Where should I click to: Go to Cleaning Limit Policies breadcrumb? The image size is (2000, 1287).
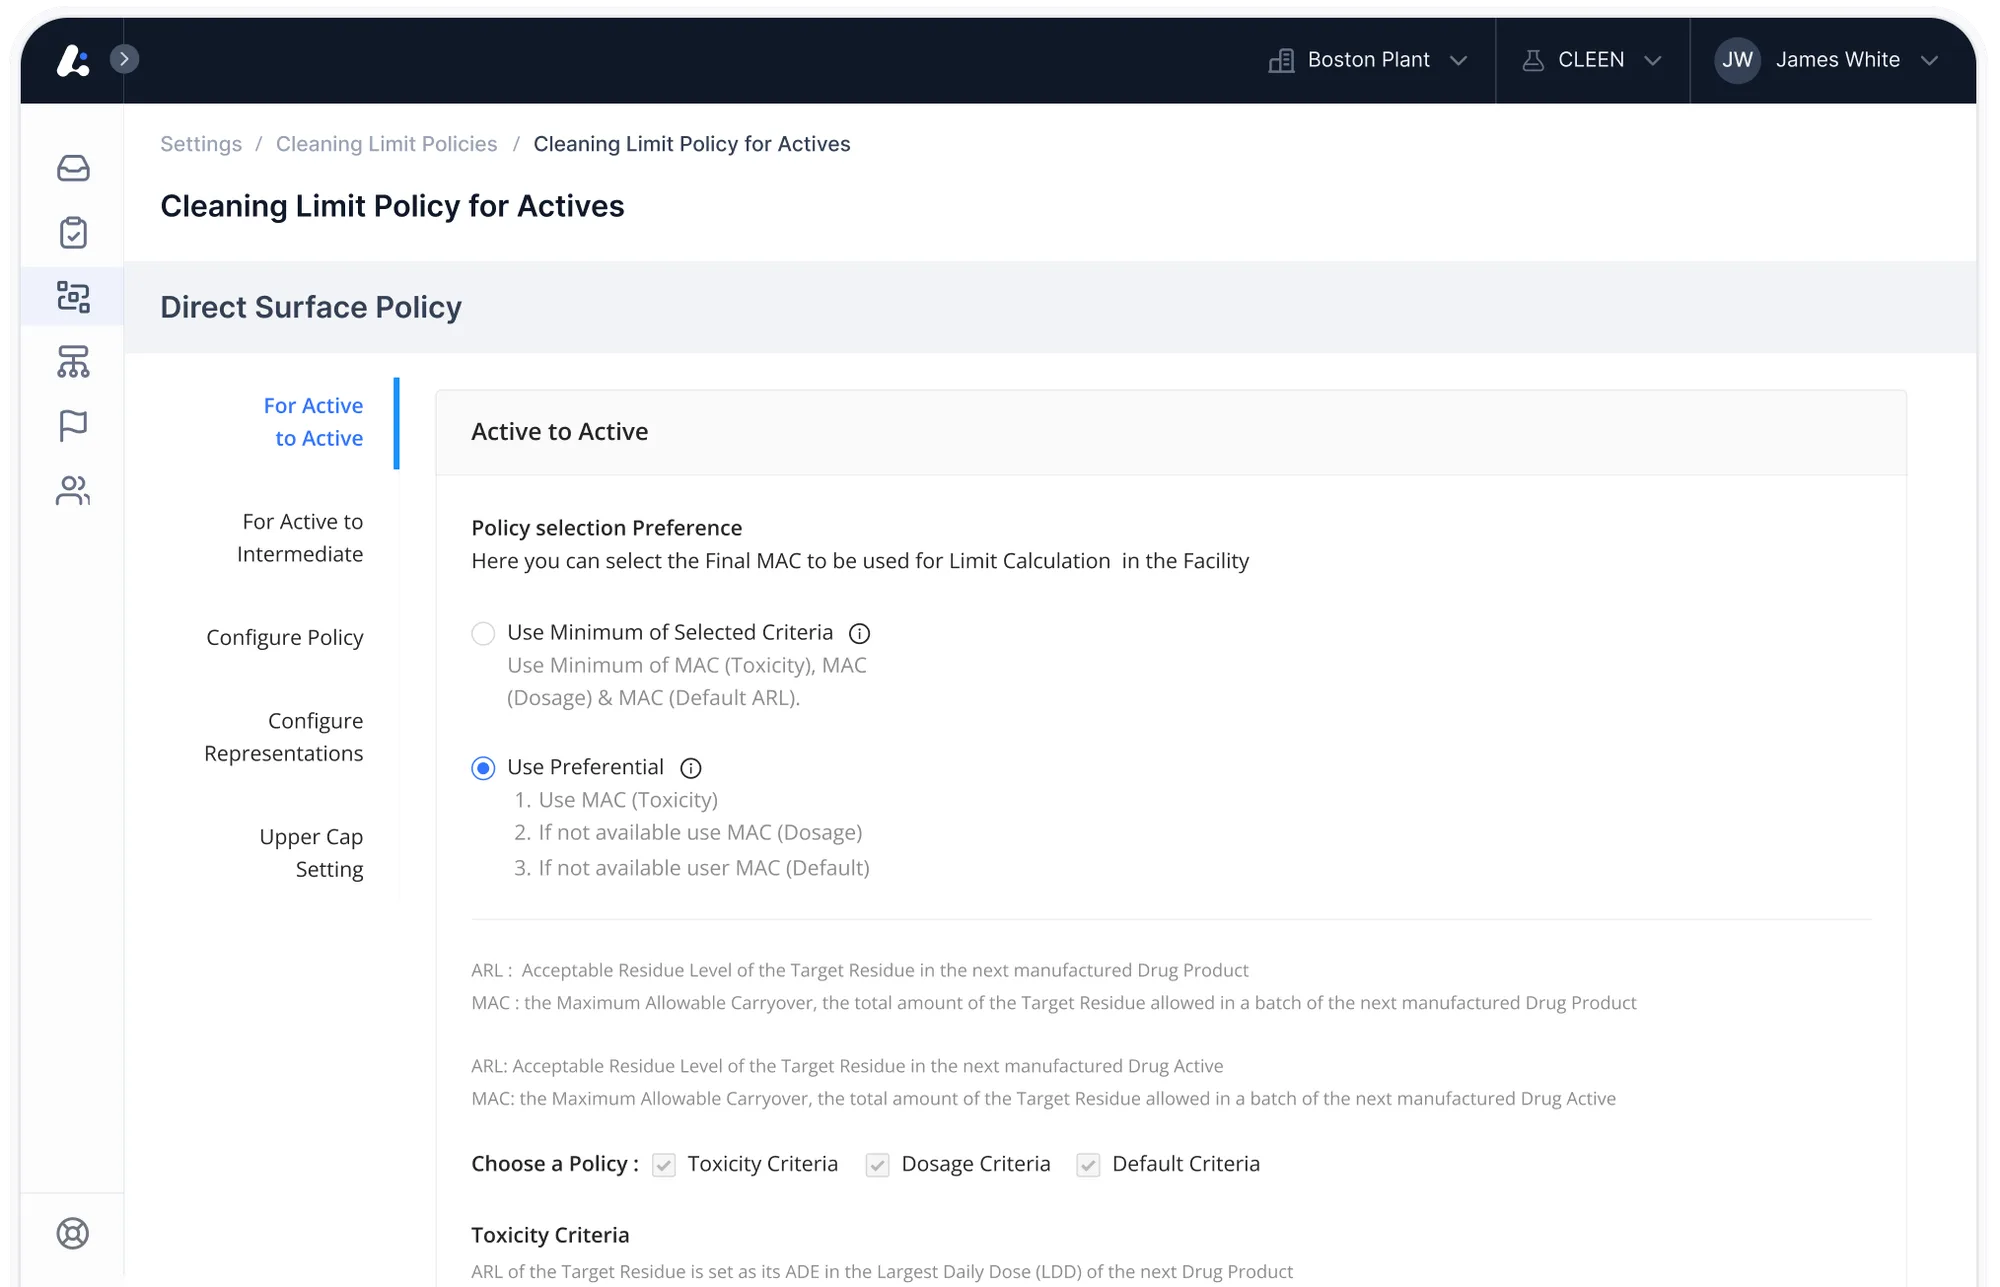(x=386, y=144)
